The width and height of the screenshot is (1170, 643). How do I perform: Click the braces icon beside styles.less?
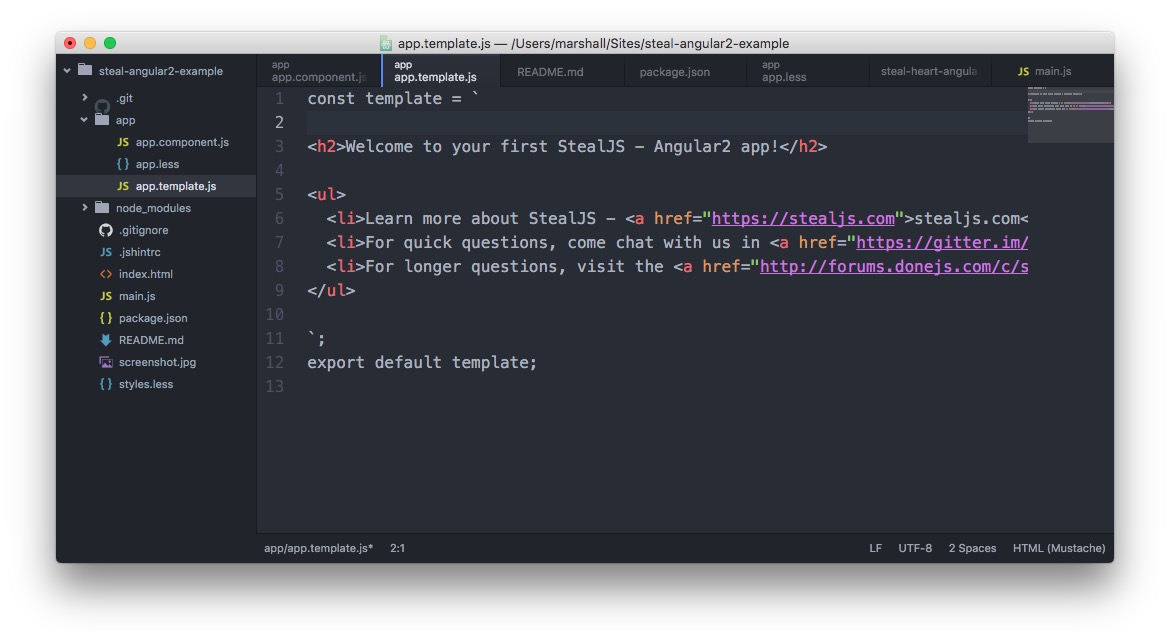(x=106, y=384)
